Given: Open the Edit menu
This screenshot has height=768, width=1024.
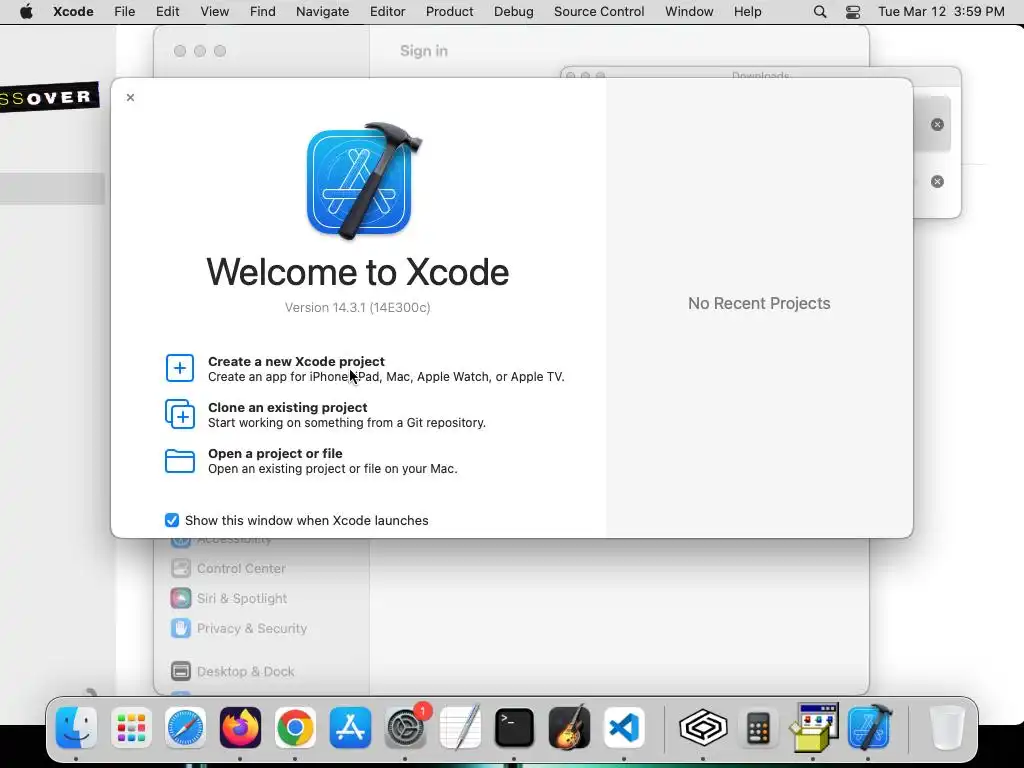Looking at the screenshot, I should point(167,12).
